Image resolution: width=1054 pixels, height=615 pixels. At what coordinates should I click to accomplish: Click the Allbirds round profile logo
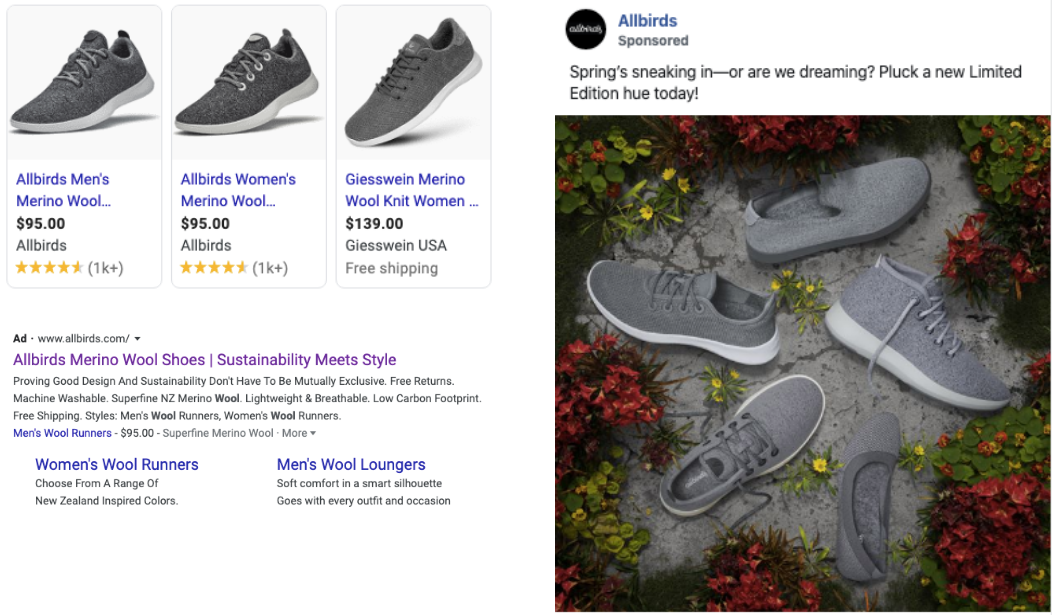click(x=585, y=30)
